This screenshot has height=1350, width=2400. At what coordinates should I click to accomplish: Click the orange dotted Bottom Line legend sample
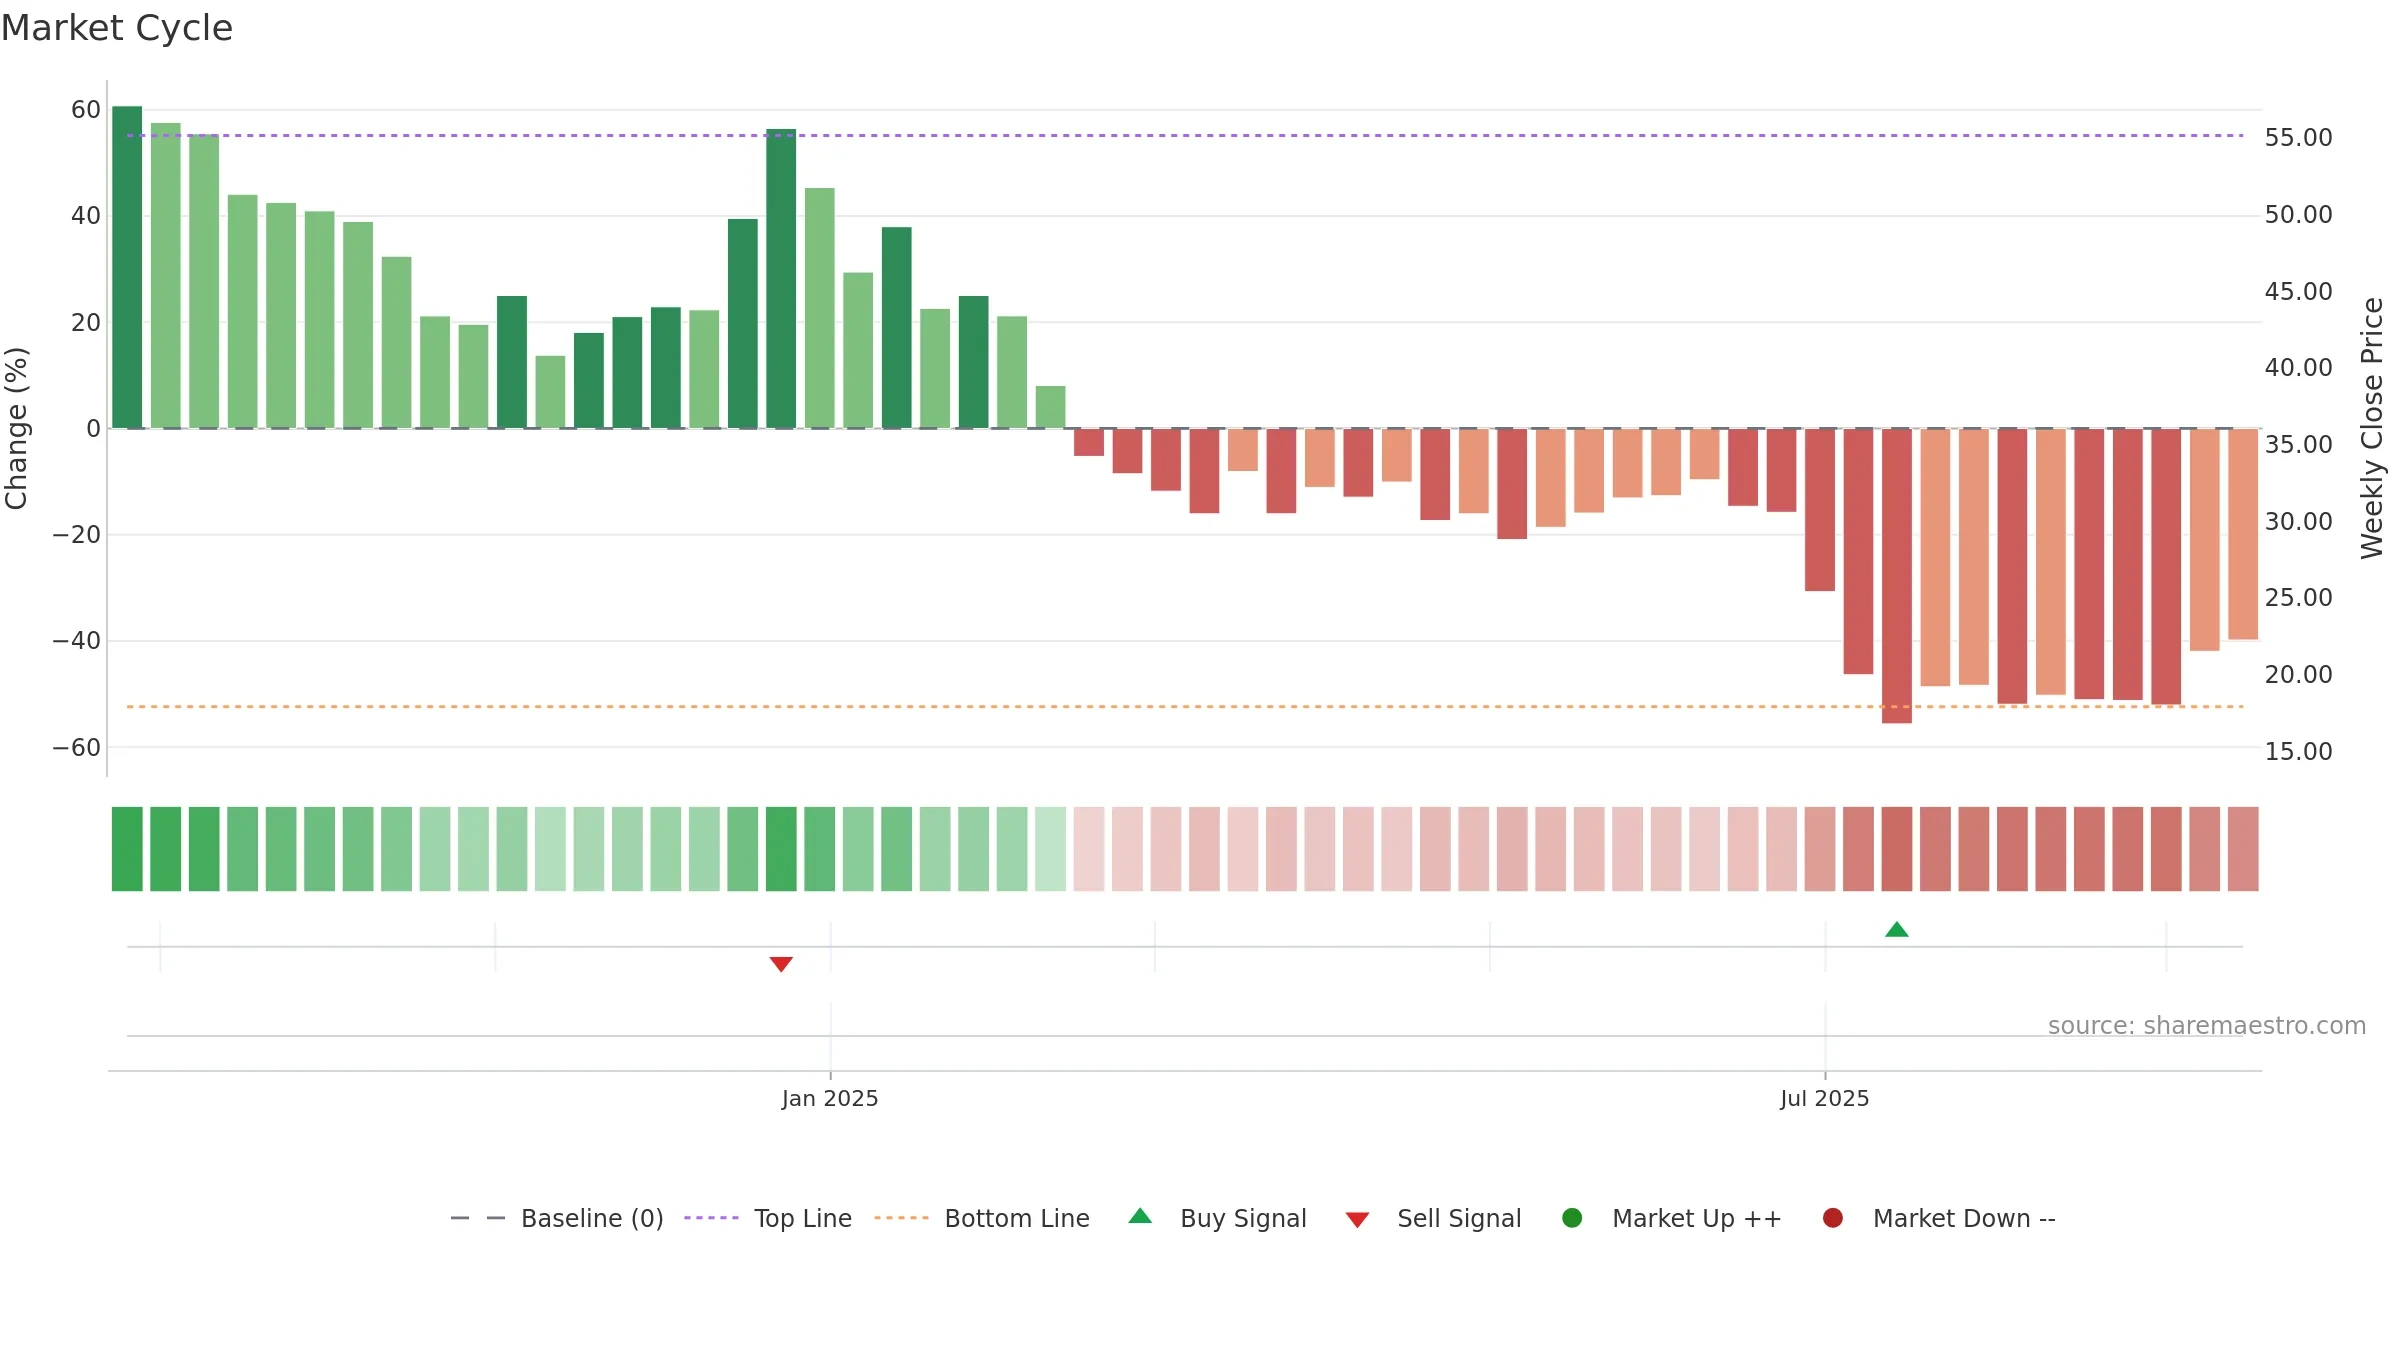pos(901,1218)
